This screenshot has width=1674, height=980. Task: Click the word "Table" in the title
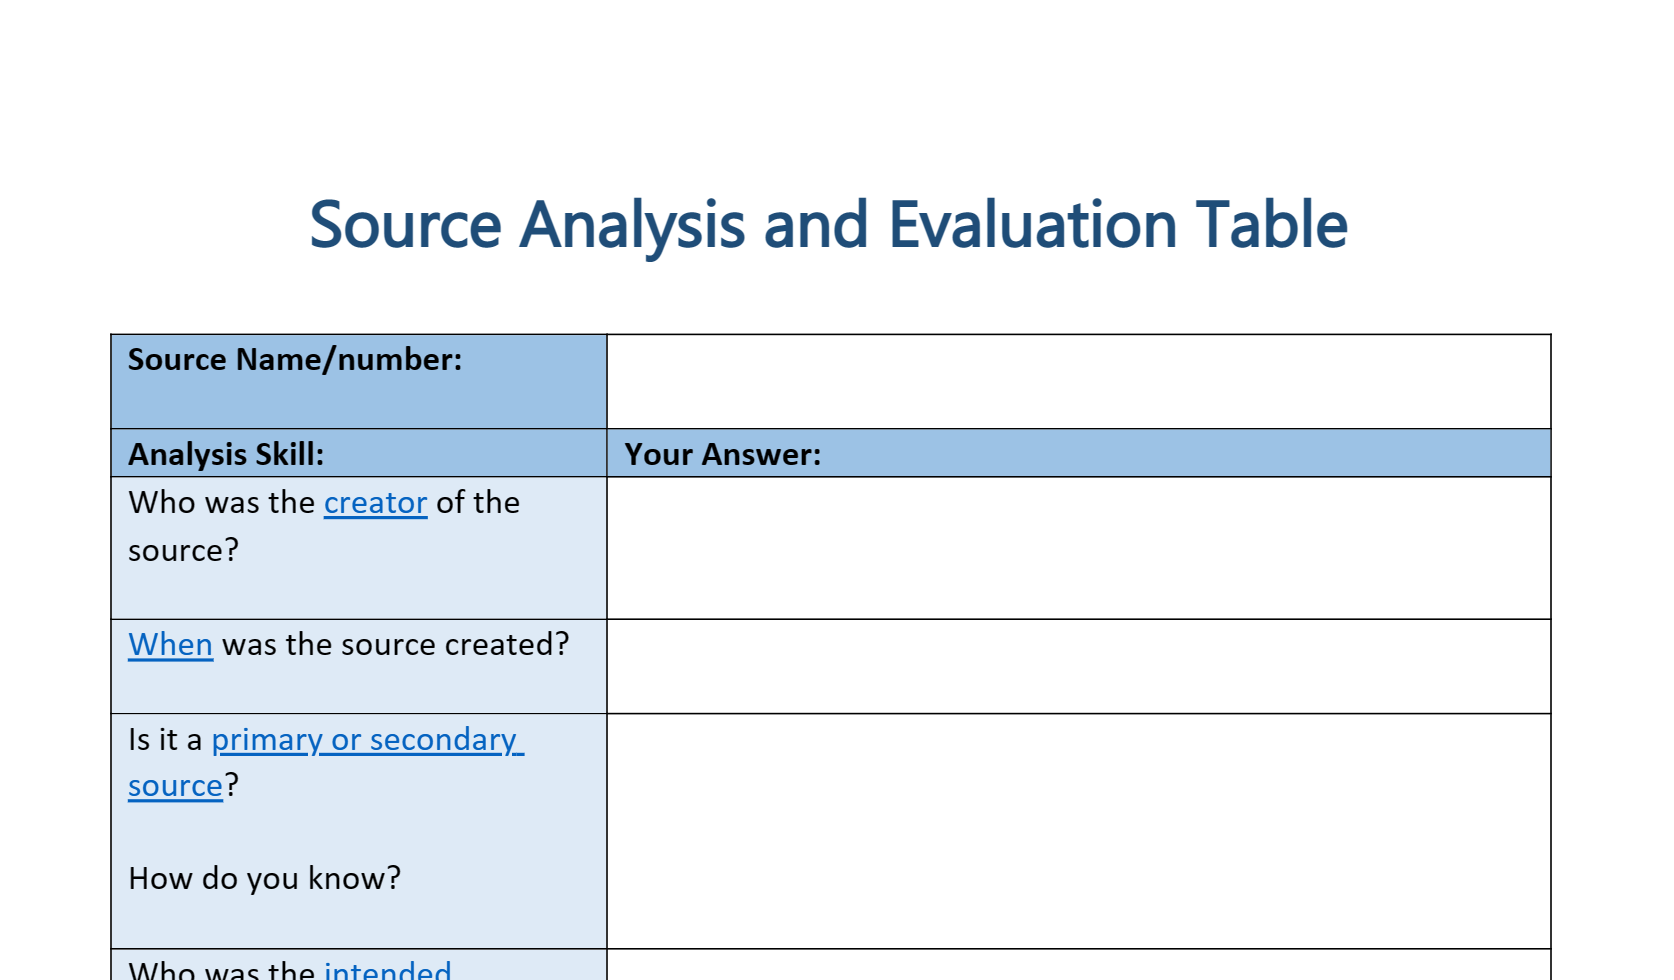tap(1272, 224)
